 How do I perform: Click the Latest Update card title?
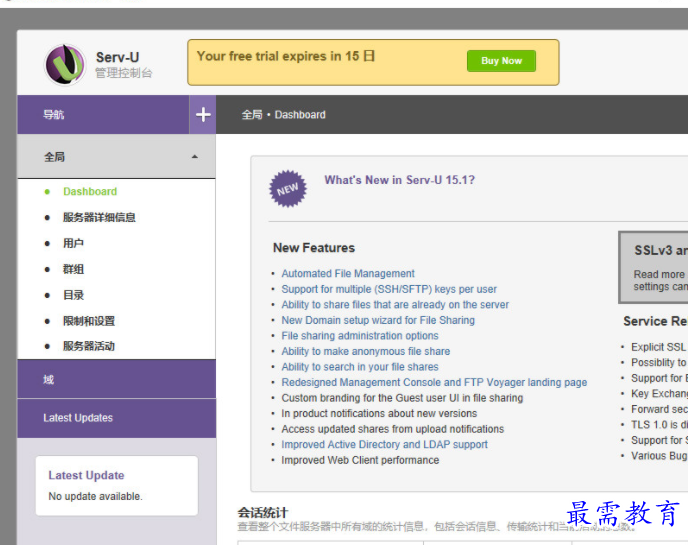pos(86,475)
